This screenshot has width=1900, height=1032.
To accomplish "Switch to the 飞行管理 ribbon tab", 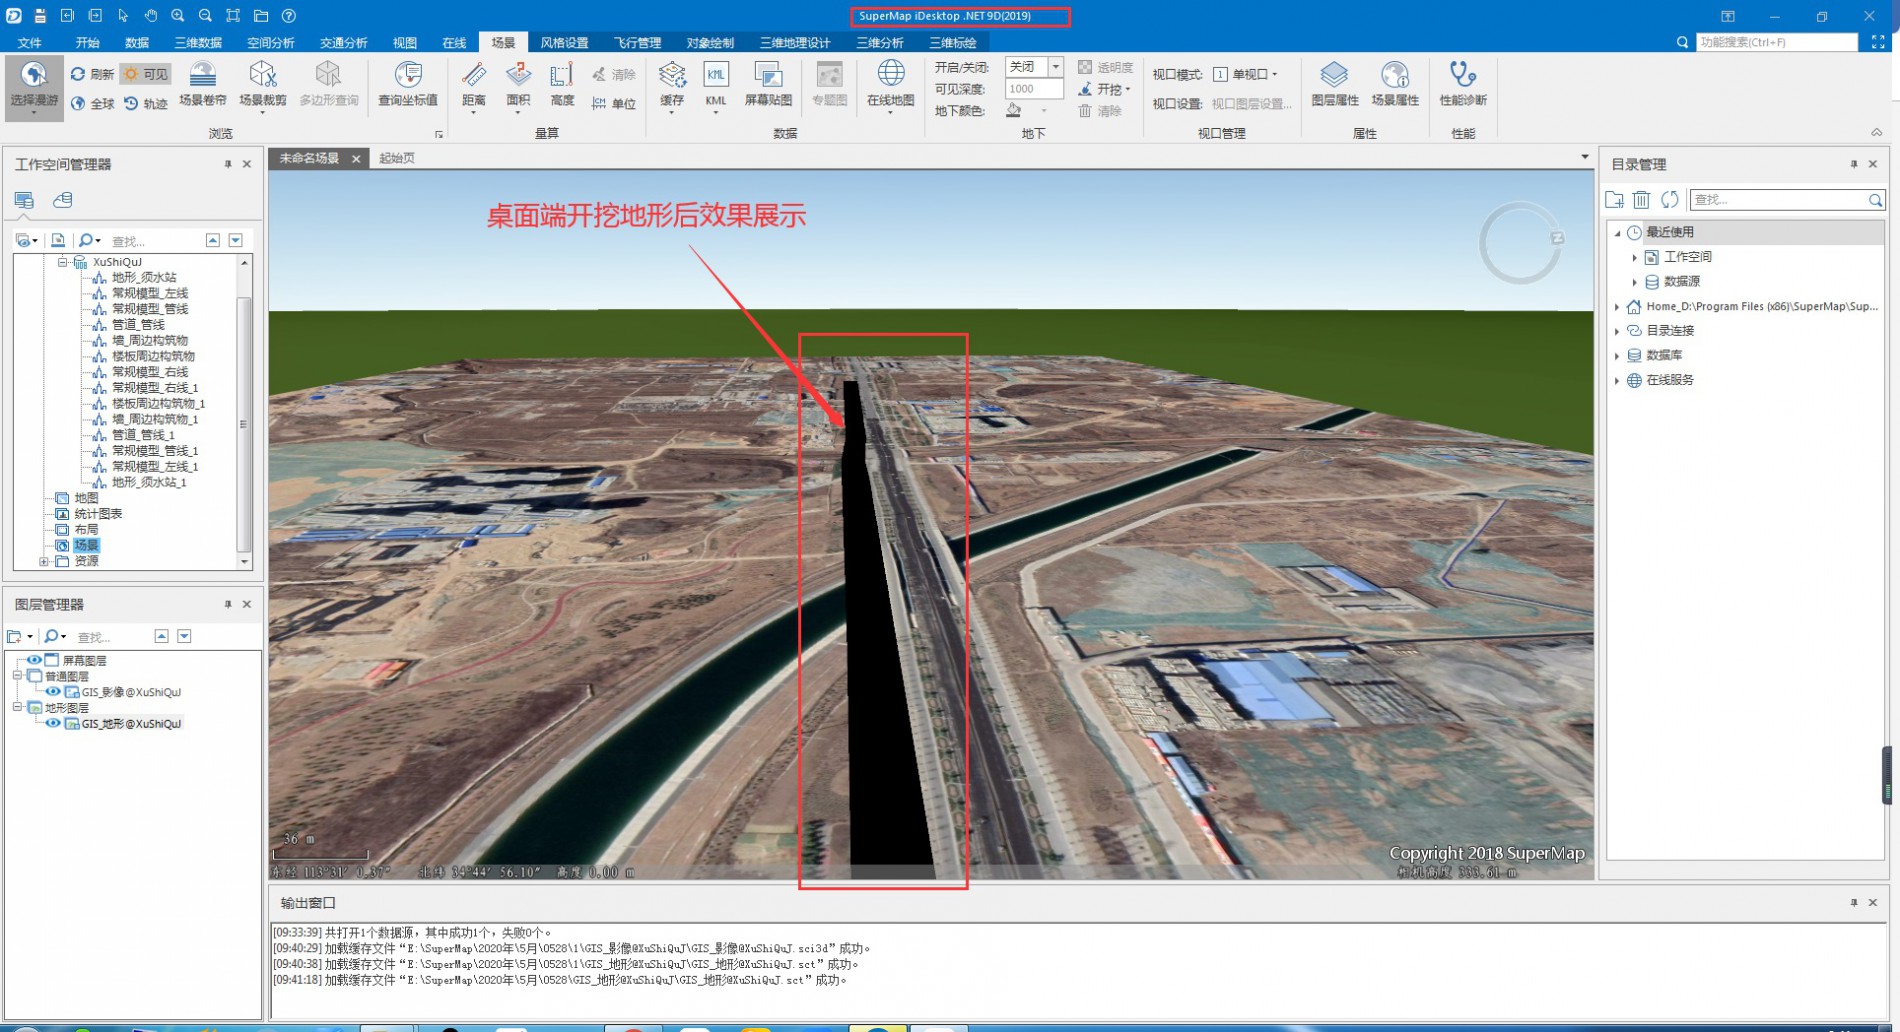I will pos(637,42).
